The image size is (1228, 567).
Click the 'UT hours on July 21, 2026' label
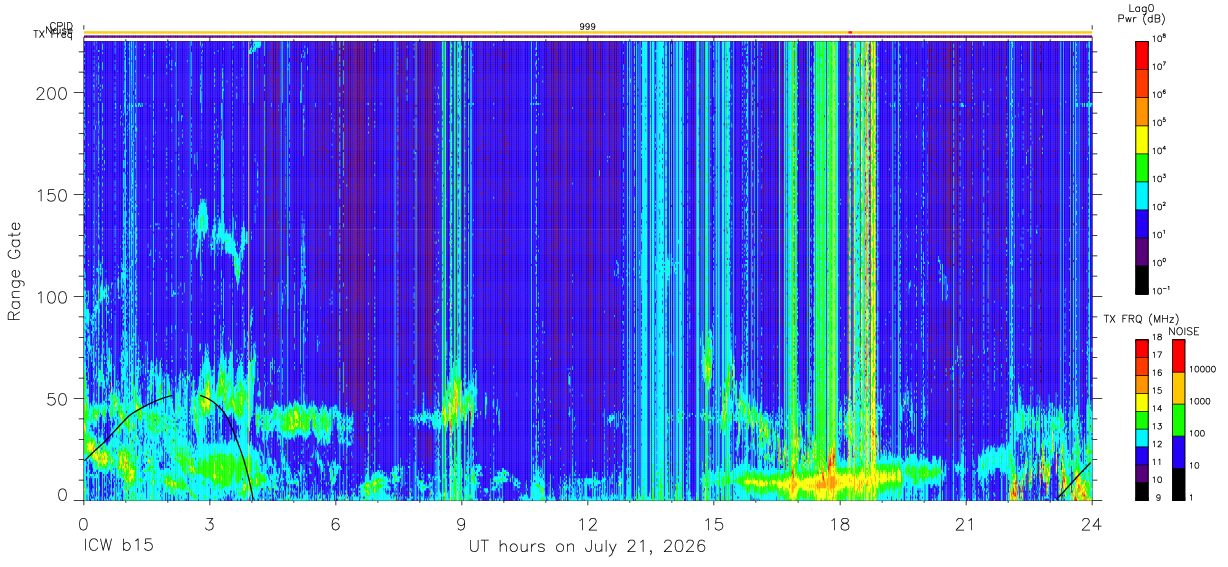point(587,547)
